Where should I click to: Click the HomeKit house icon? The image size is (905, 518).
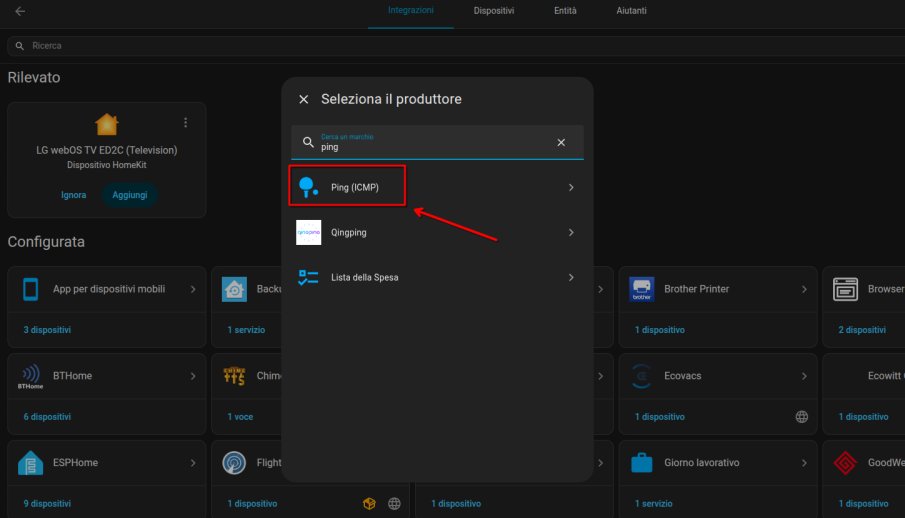(107, 124)
